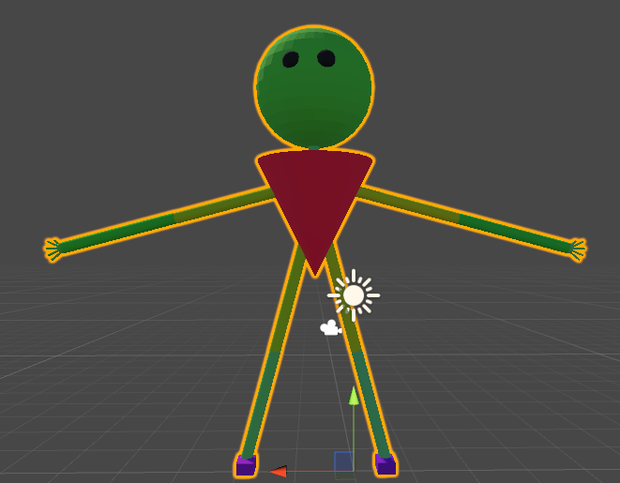Select the hand at the right arm's end
This screenshot has height=483, width=620.
(578, 250)
